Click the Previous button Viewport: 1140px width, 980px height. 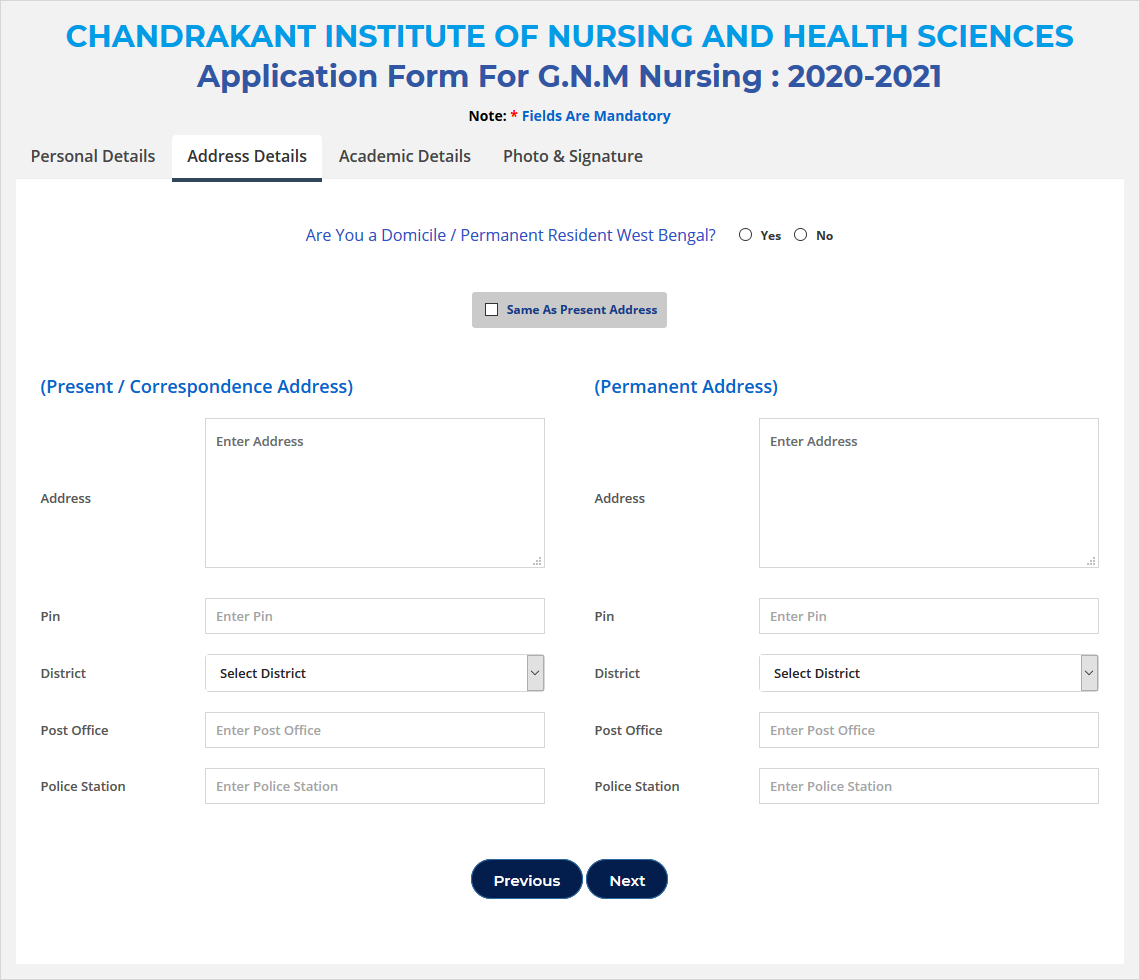[x=527, y=880]
